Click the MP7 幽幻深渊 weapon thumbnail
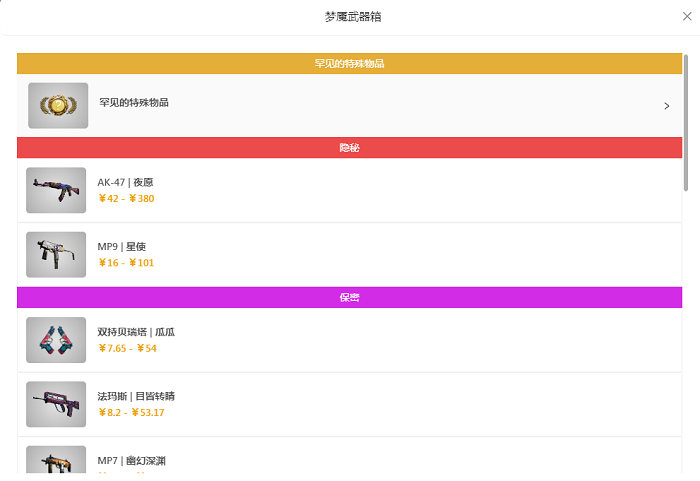 point(56,460)
